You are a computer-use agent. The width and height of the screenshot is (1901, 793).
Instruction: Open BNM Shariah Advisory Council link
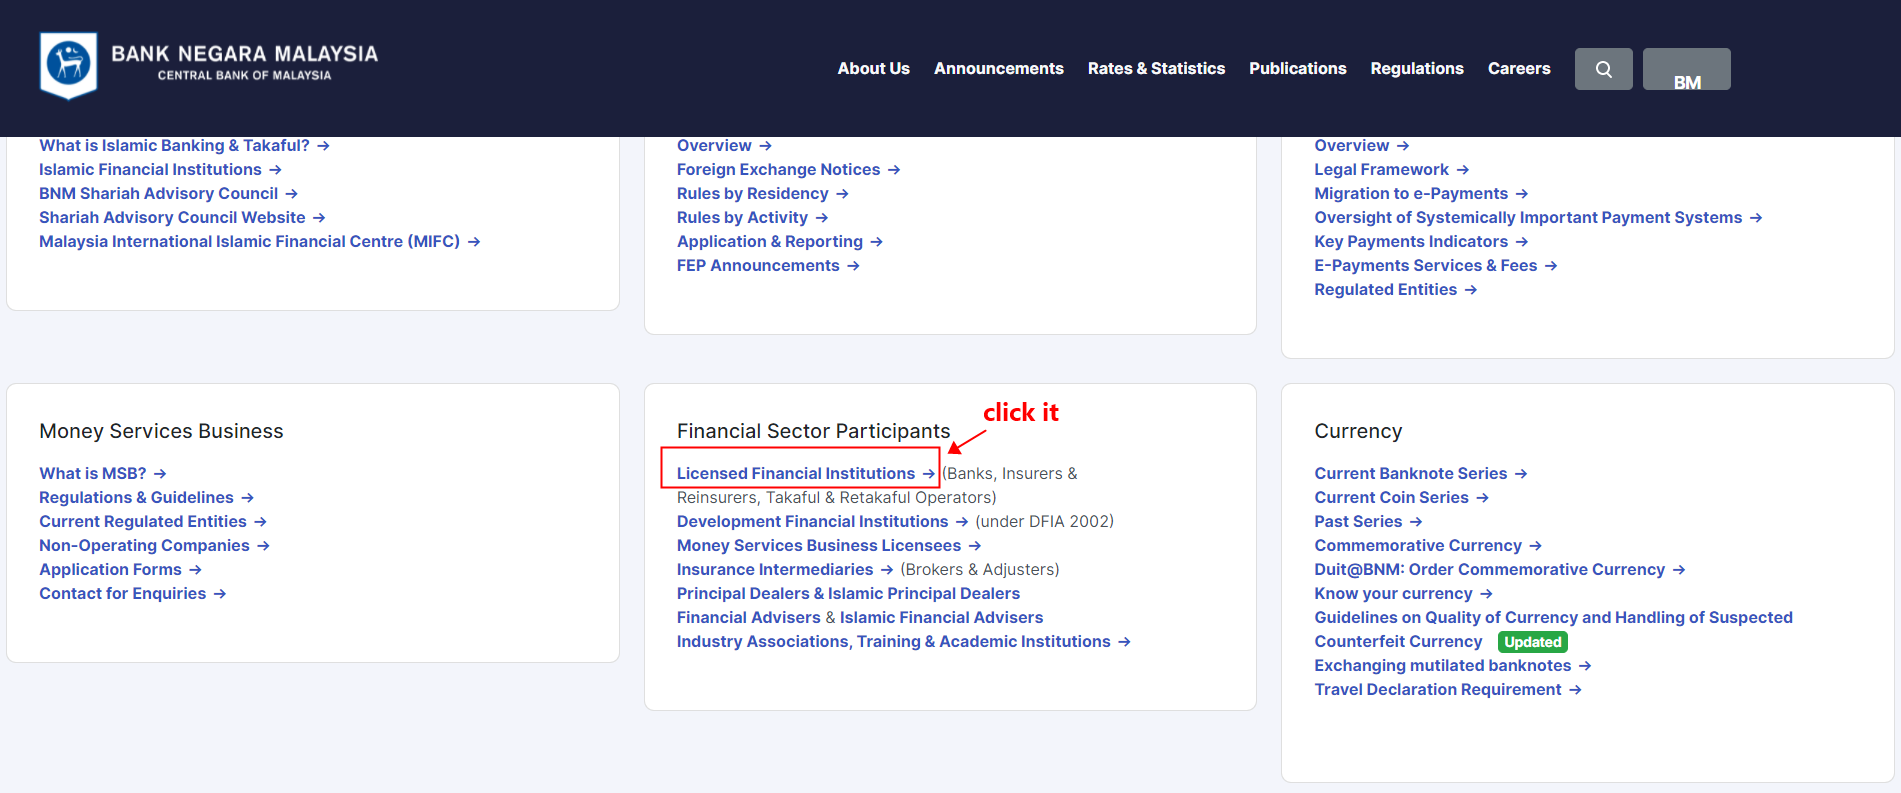tap(168, 194)
